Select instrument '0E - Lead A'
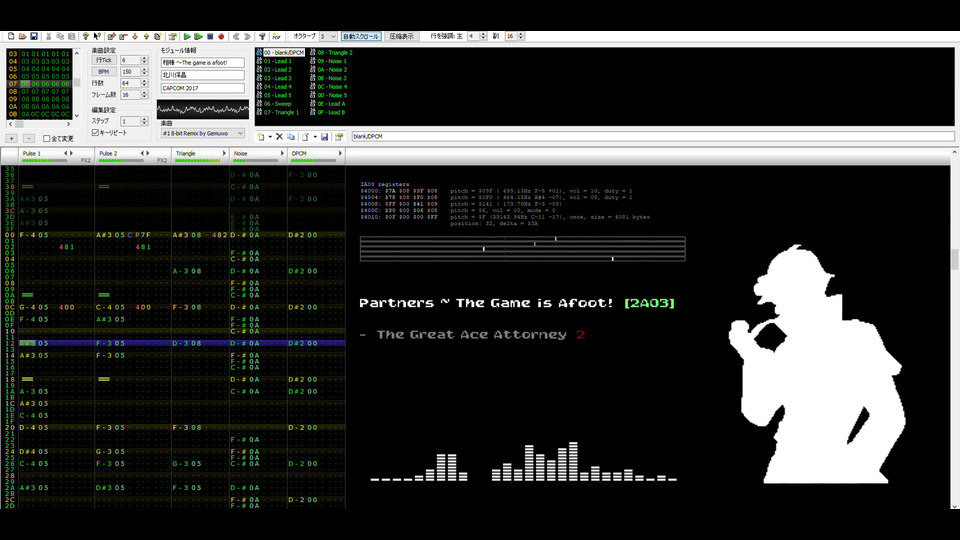The height and width of the screenshot is (540, 960). point(331,104)
